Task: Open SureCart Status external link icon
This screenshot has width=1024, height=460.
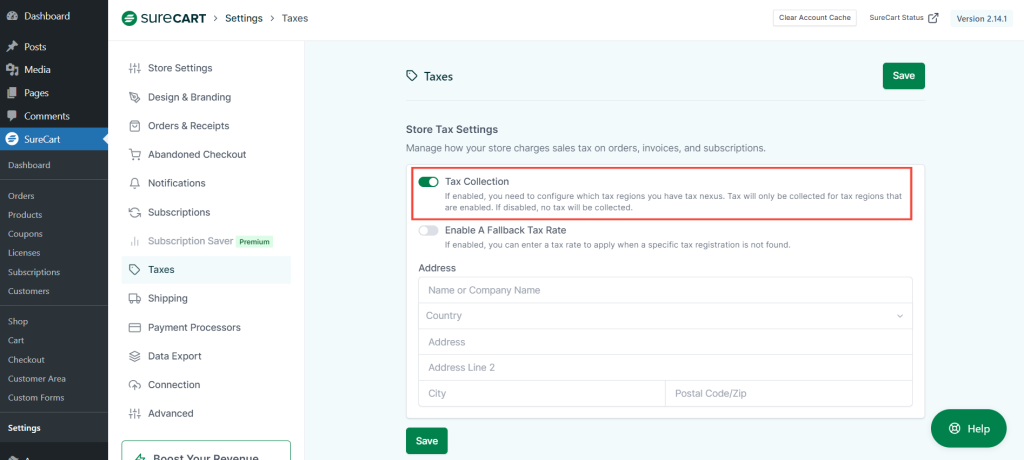Action: click(933, 18)
